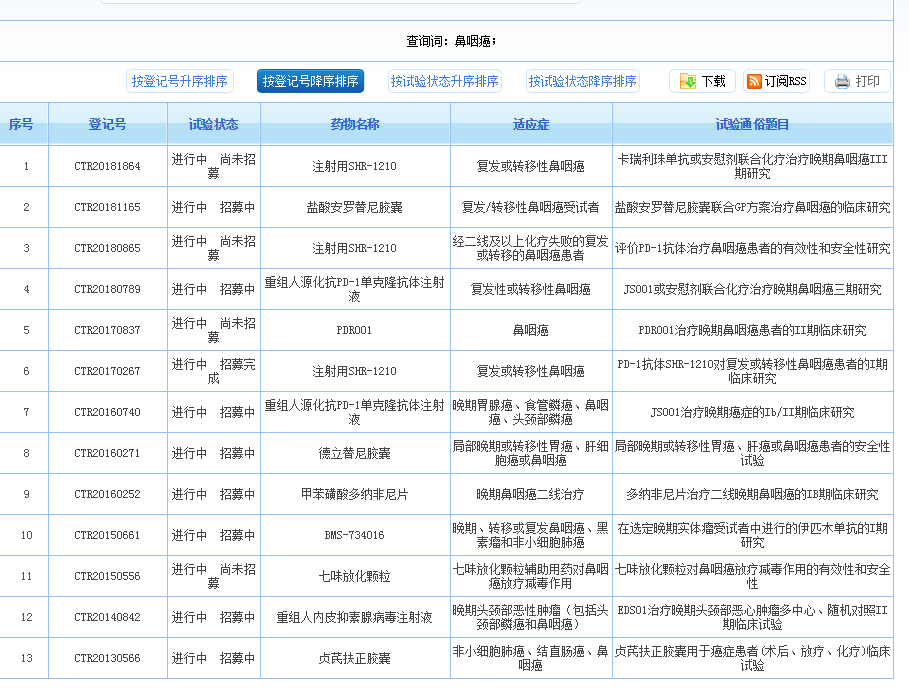Click the 药物名称 column header

tap(354, 125)
